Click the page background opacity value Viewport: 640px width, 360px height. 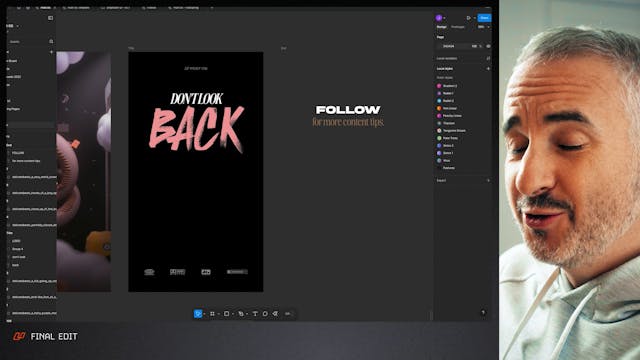(475, 46)
